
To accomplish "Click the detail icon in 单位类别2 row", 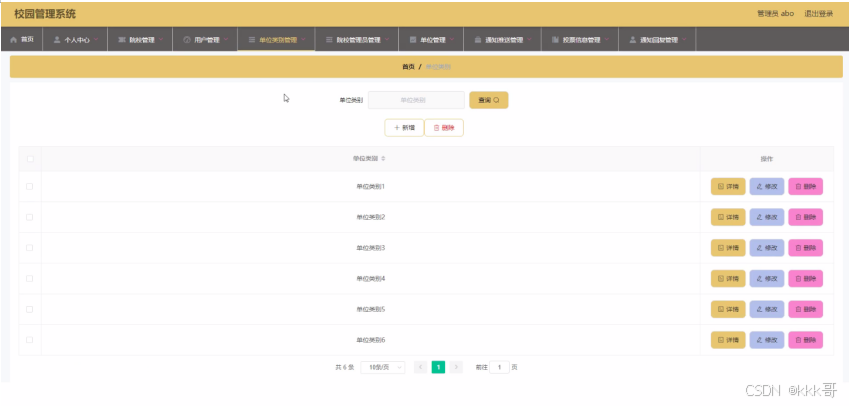I will 721,217.
